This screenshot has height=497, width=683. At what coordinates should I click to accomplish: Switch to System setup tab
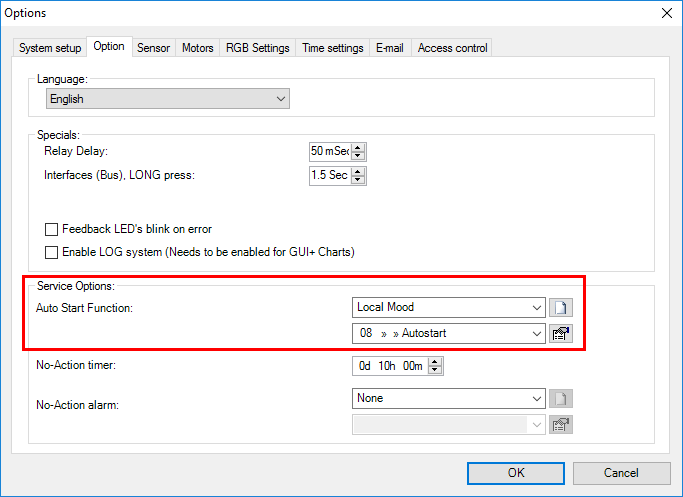[50, 48]
